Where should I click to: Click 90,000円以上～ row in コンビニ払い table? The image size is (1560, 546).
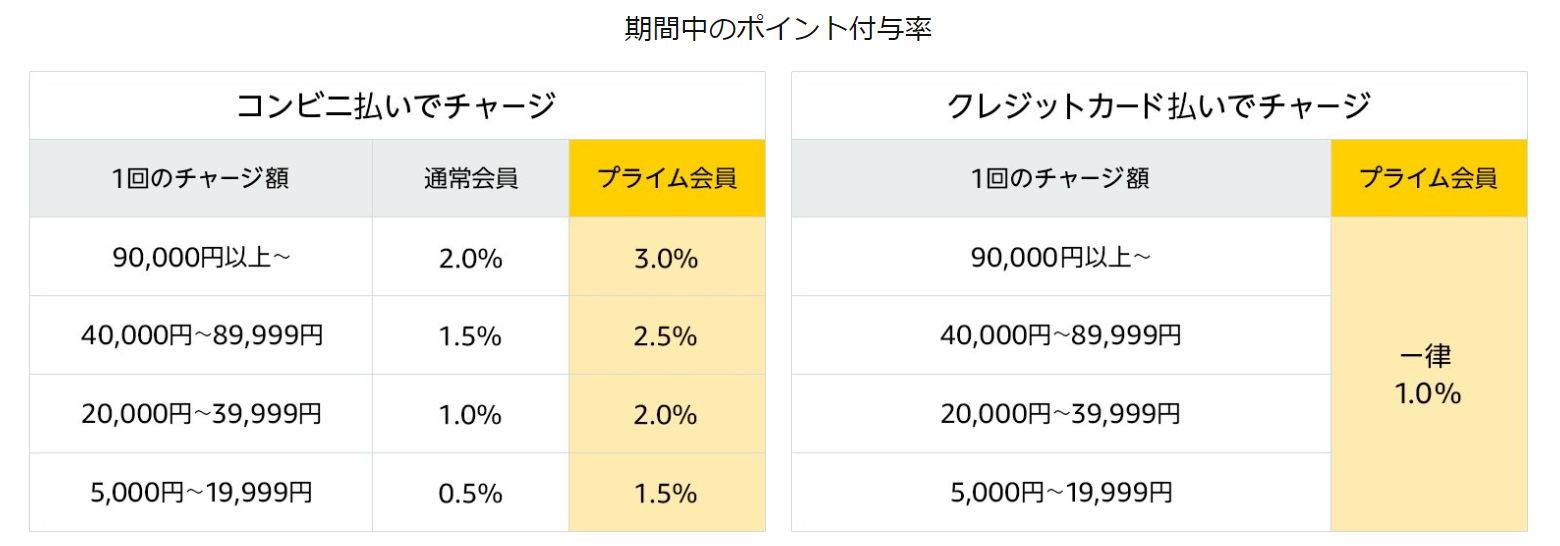(x=200, y=258)
